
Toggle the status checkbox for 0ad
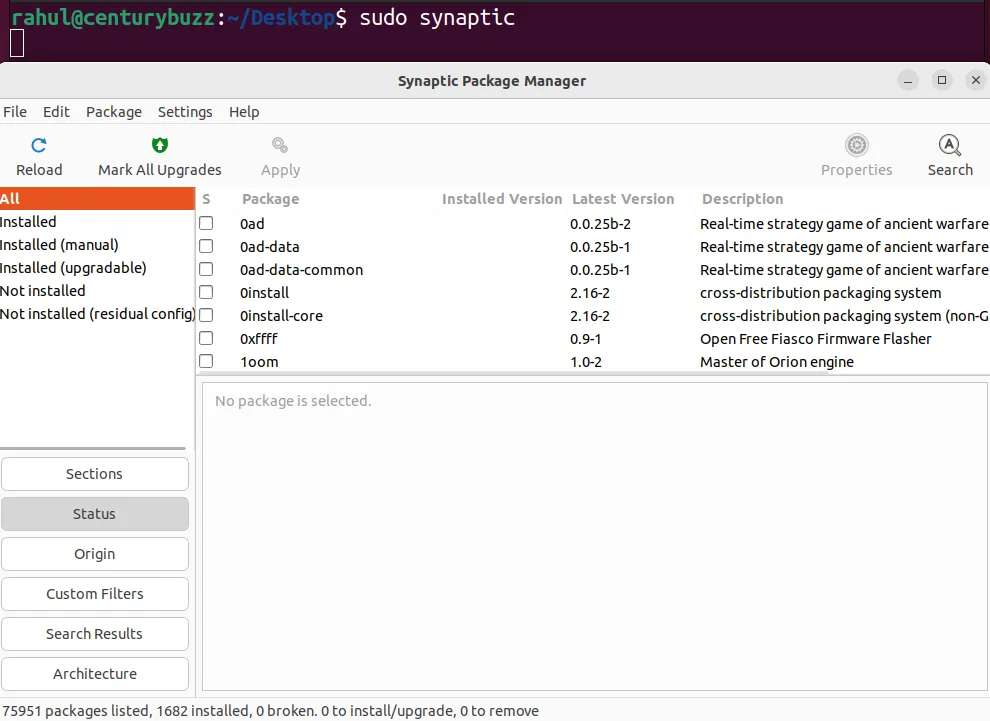click(206, 223)
